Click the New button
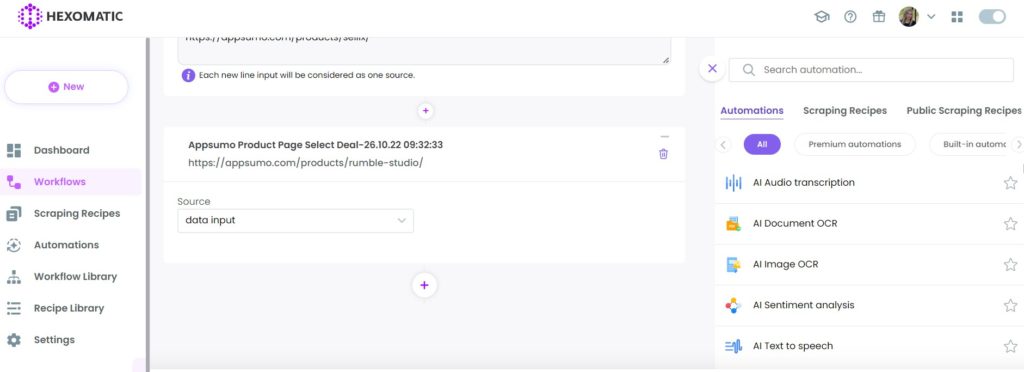The width and height of the screenshot is (1024, 372). tap(66, 87)
